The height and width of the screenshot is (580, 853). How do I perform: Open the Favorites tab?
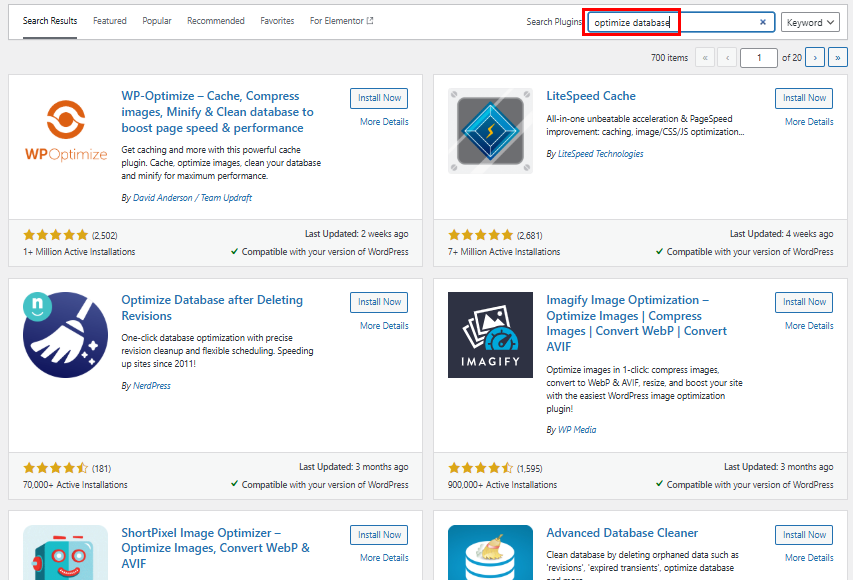click(x=277, y=19)
